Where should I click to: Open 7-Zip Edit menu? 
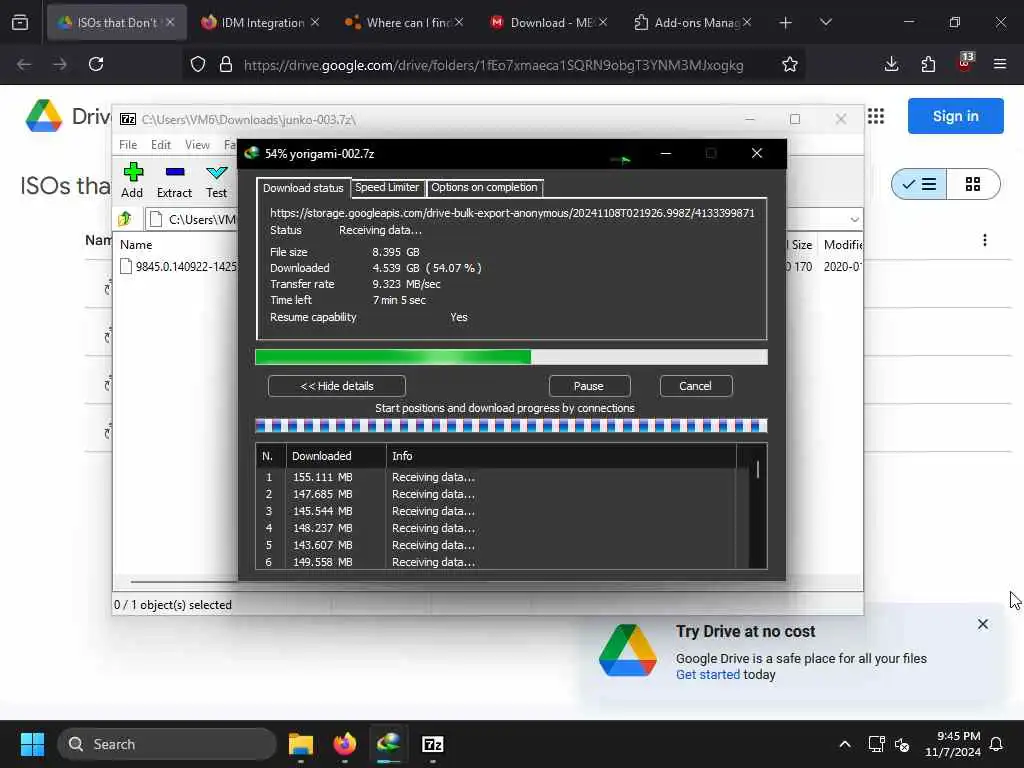pos(161,144)
